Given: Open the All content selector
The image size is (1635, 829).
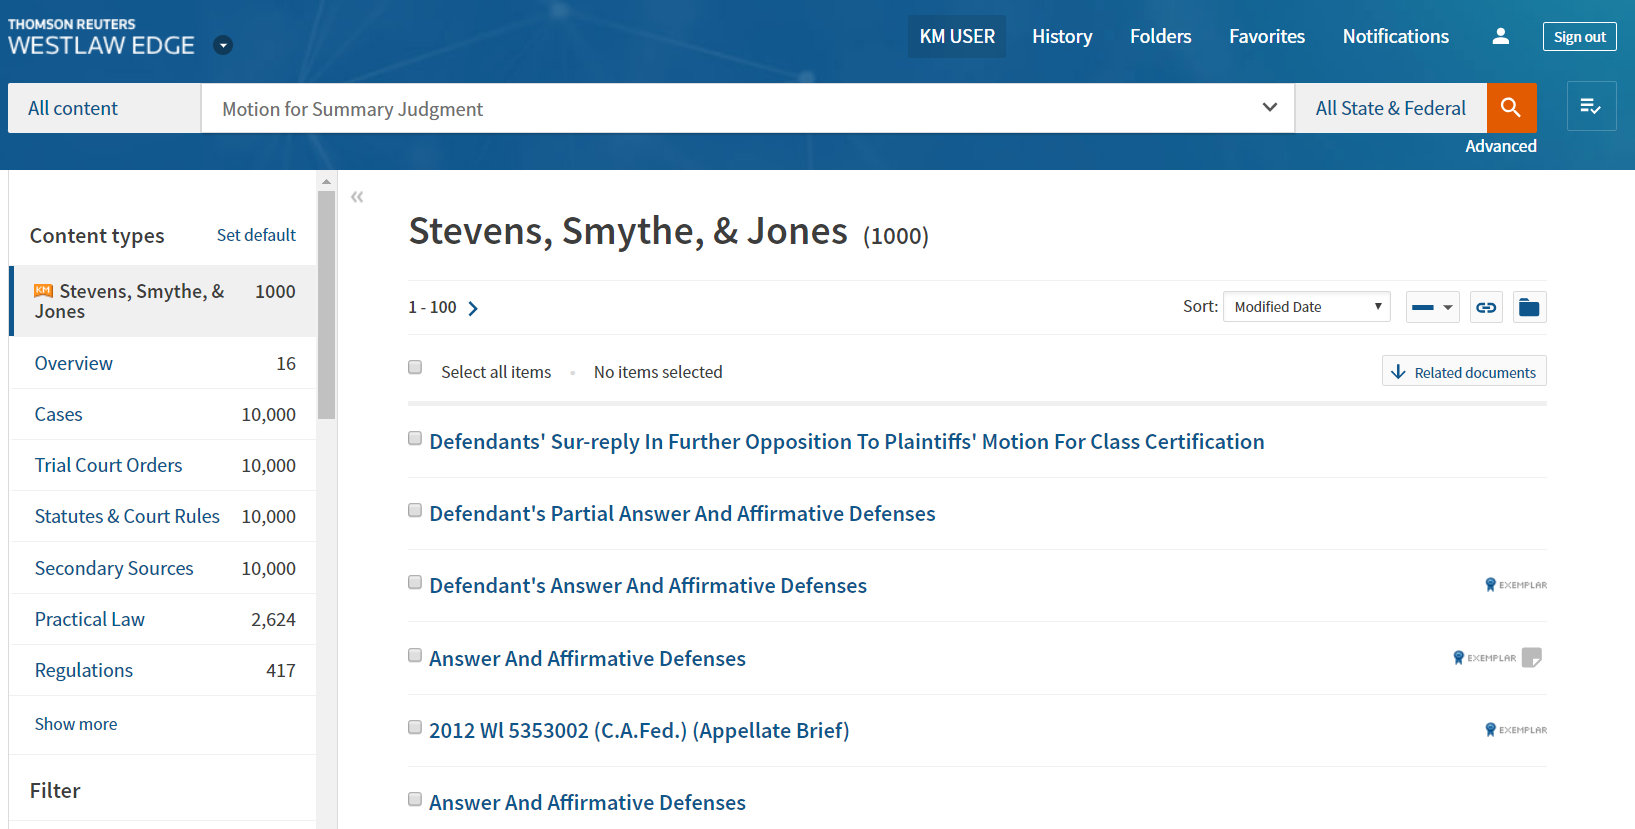Looking at the screenshot, I should pyautogui.click(x=105, y=108).
